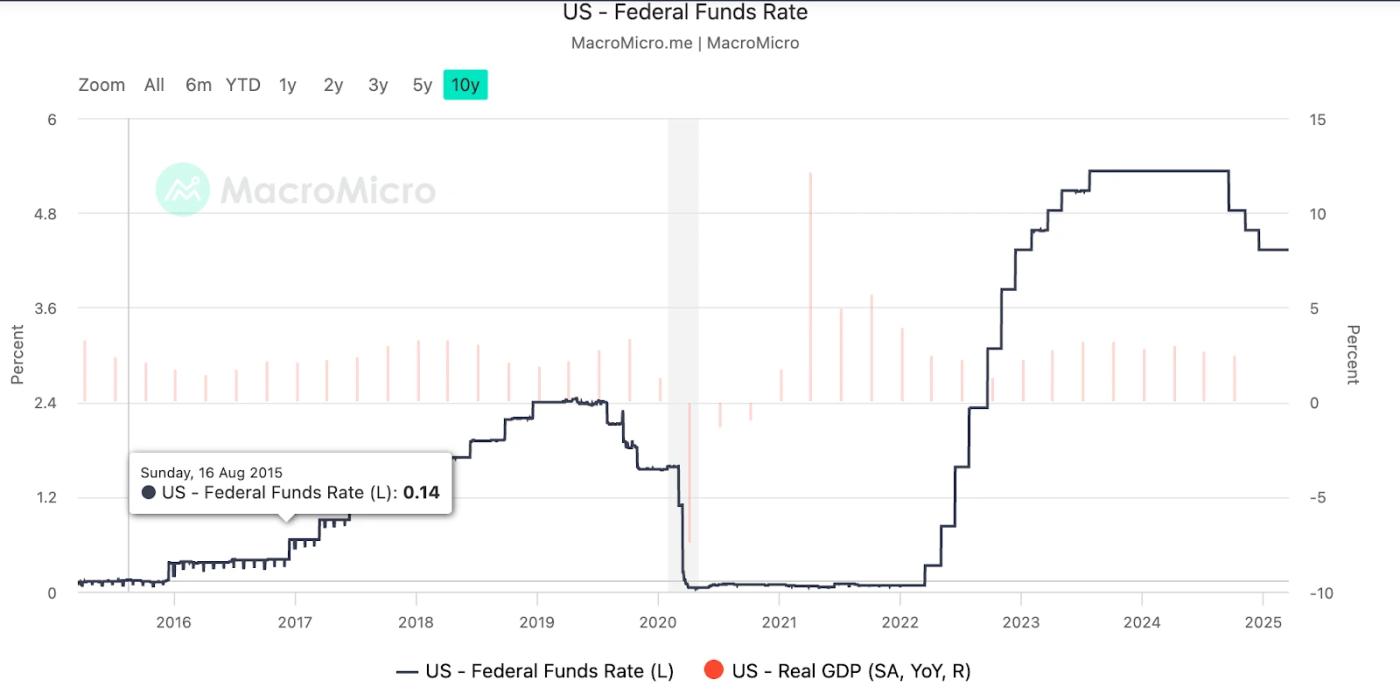
Task: Switch to the "1y" timeframe
Action: [x=288, y=85]
